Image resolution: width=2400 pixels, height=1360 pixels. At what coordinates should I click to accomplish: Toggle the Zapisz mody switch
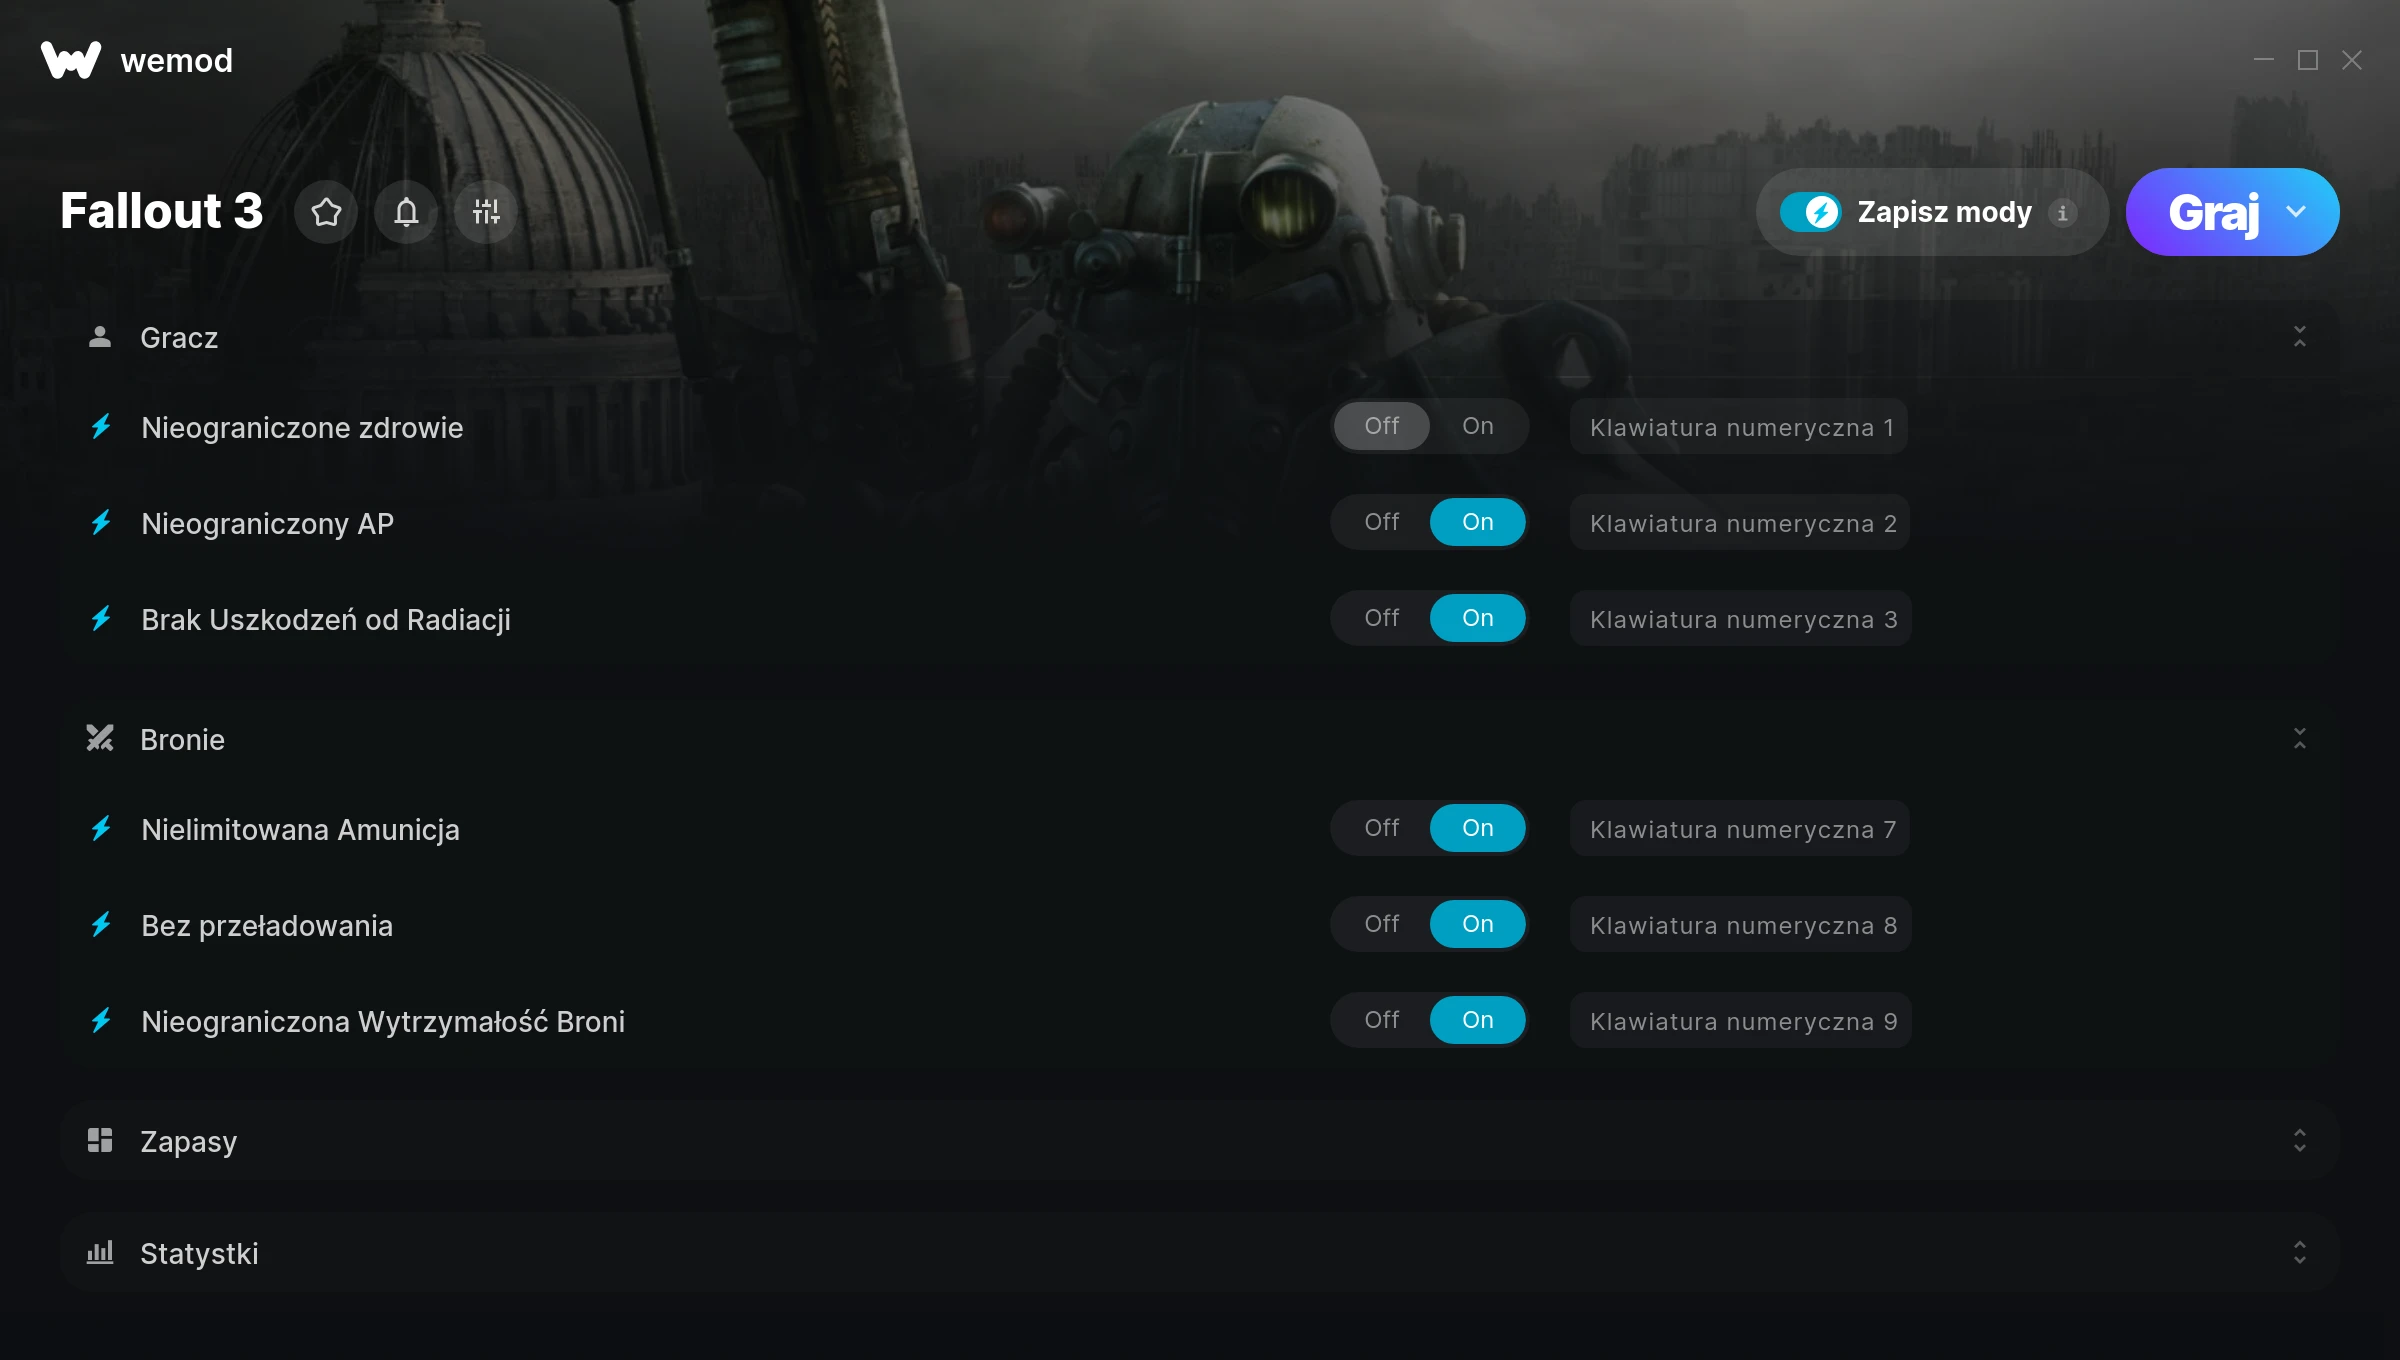coord(1811,212)
